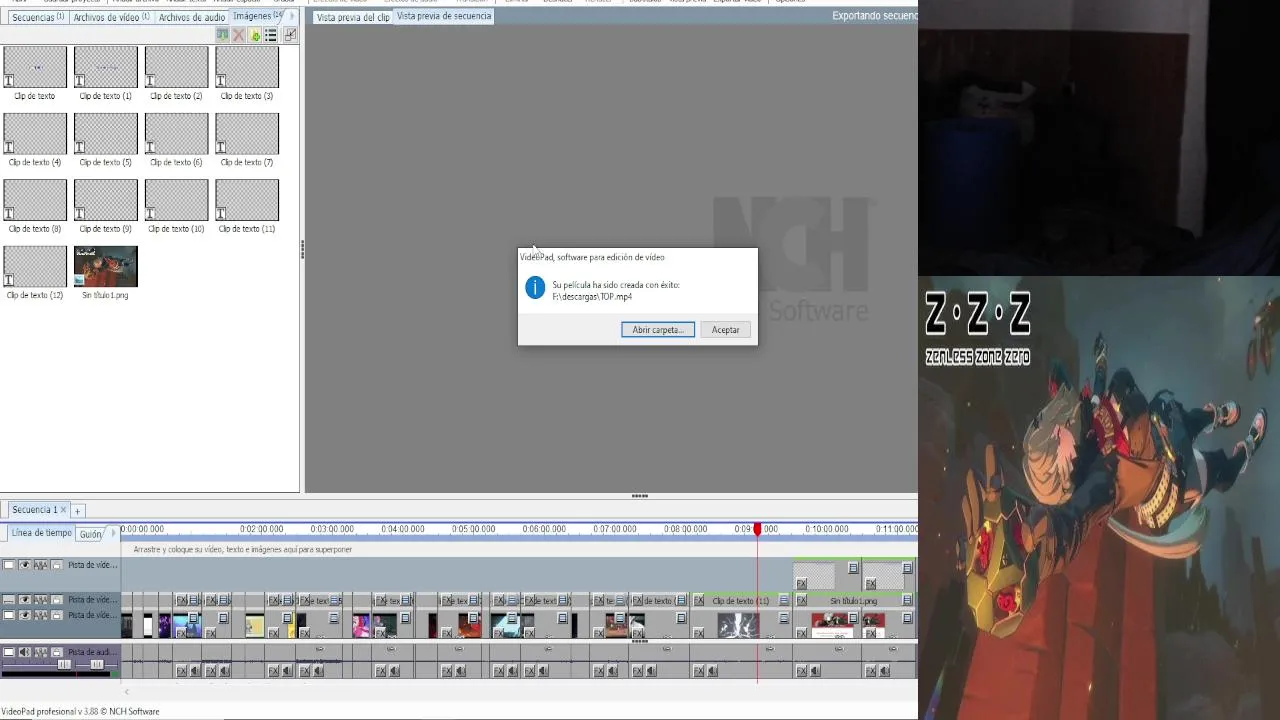Click the red X delete icon in bin

[238, 35]
